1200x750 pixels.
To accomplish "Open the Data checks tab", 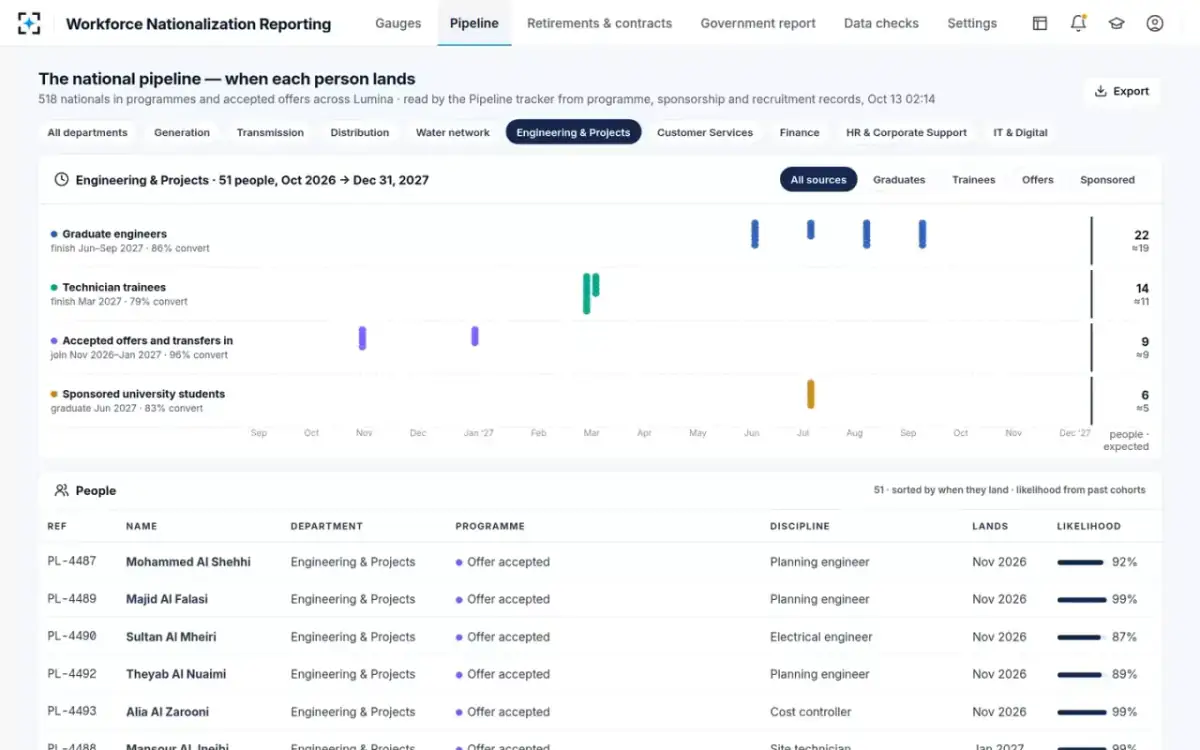I will pyautogui.click(x=881, y=23).
